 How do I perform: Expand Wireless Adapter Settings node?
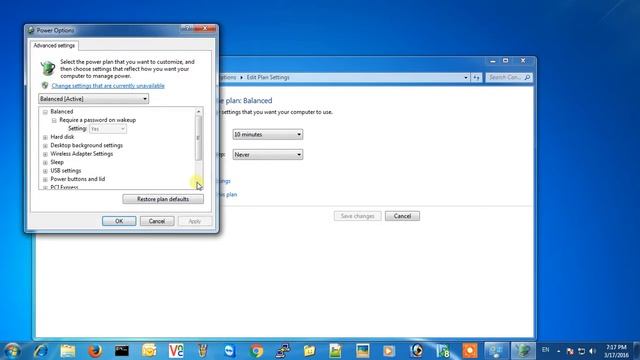click(45, 154)
